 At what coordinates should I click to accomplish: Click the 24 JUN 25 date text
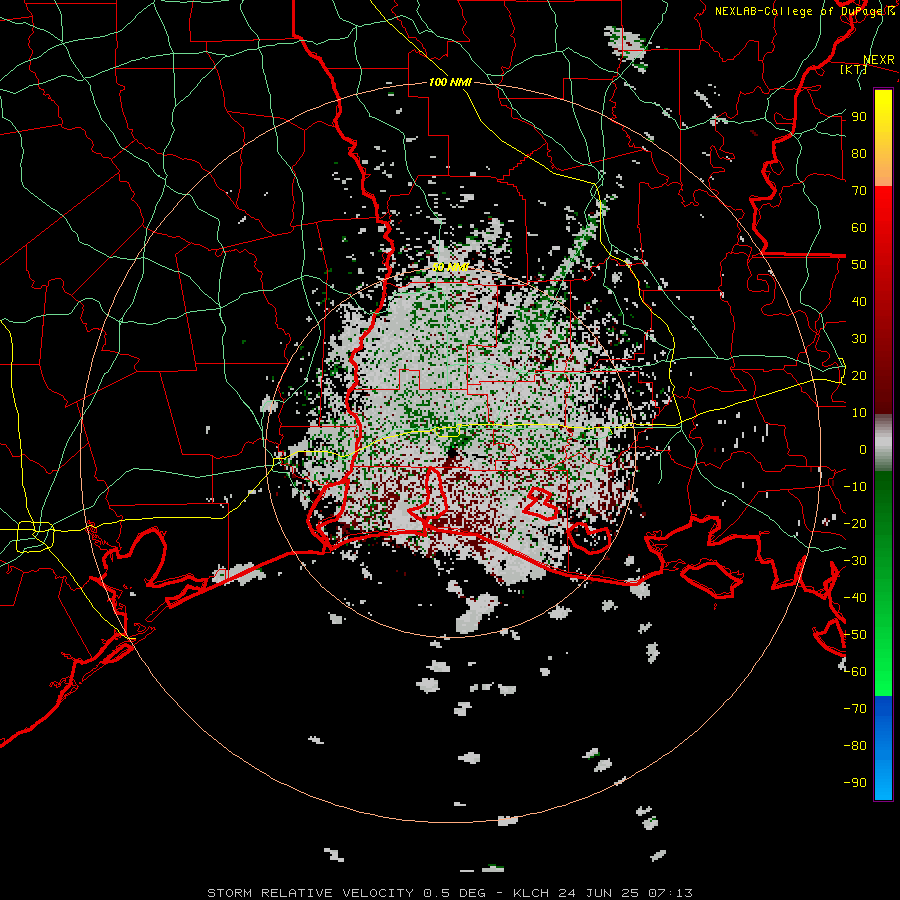599,893
